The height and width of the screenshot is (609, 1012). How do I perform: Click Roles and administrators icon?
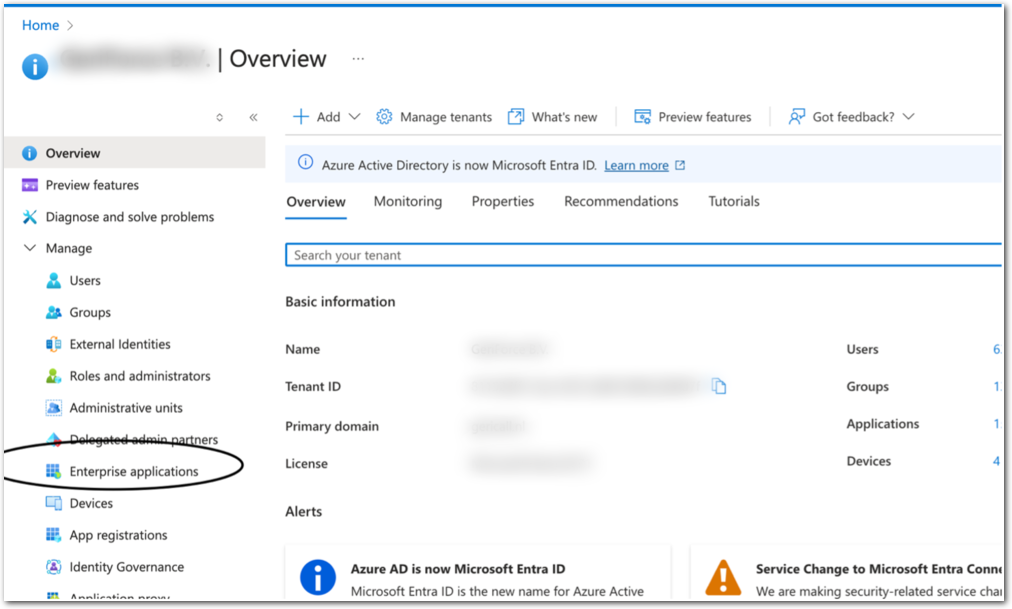[x=54, y=377]
